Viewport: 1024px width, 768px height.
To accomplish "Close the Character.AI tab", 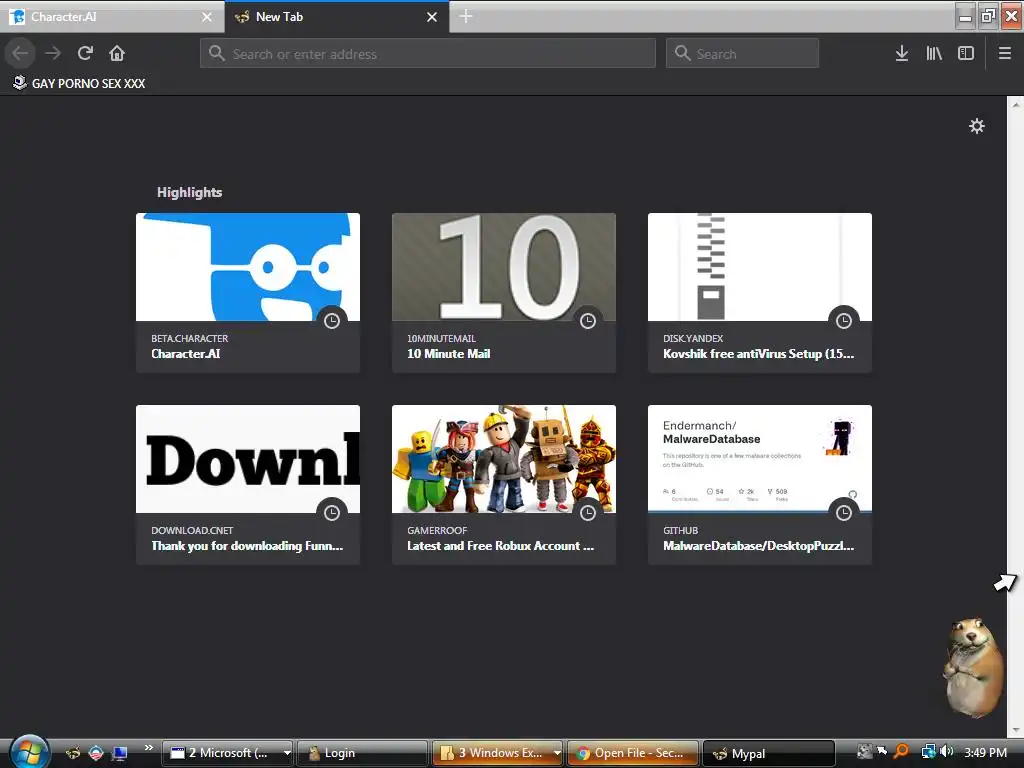I will (x=206, y=17).
